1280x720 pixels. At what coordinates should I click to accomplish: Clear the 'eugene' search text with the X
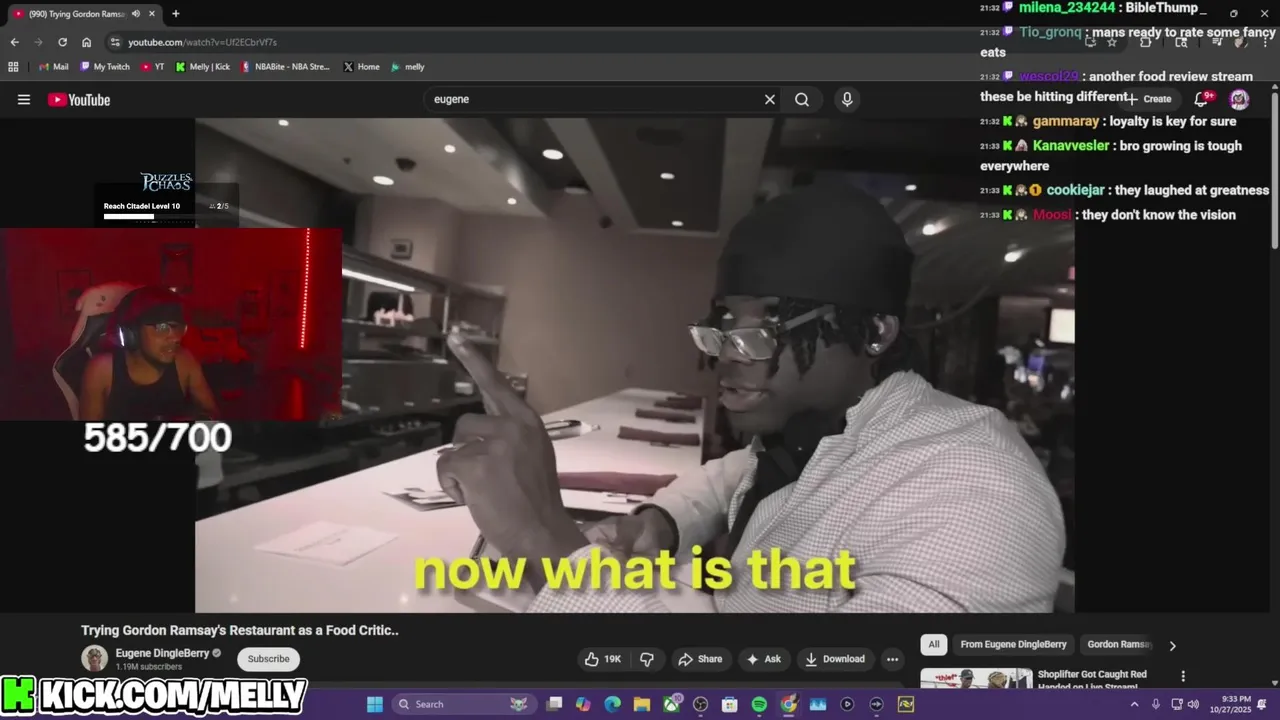(770, 99)
